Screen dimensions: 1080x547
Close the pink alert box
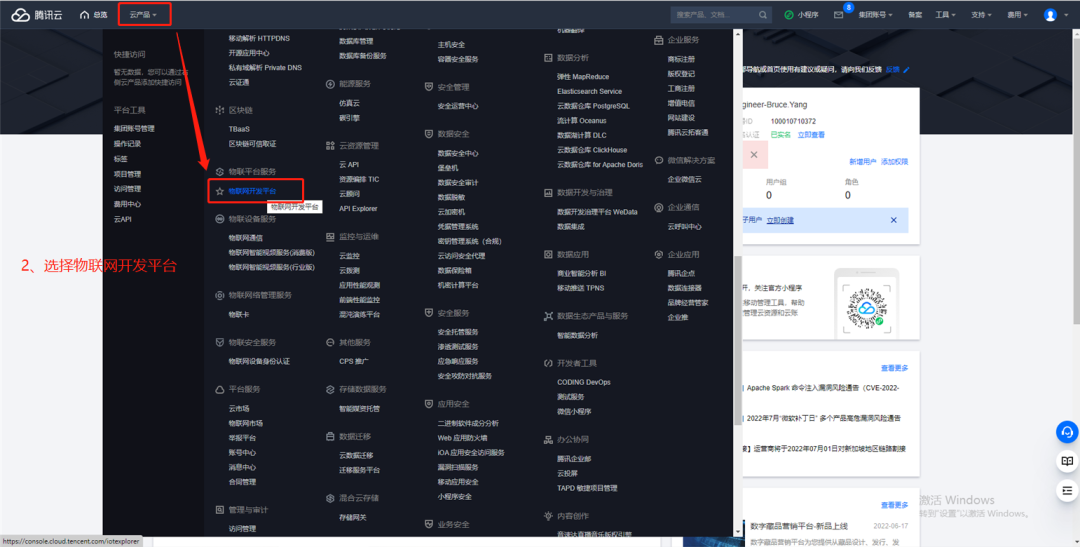click(x=754, y=155)
